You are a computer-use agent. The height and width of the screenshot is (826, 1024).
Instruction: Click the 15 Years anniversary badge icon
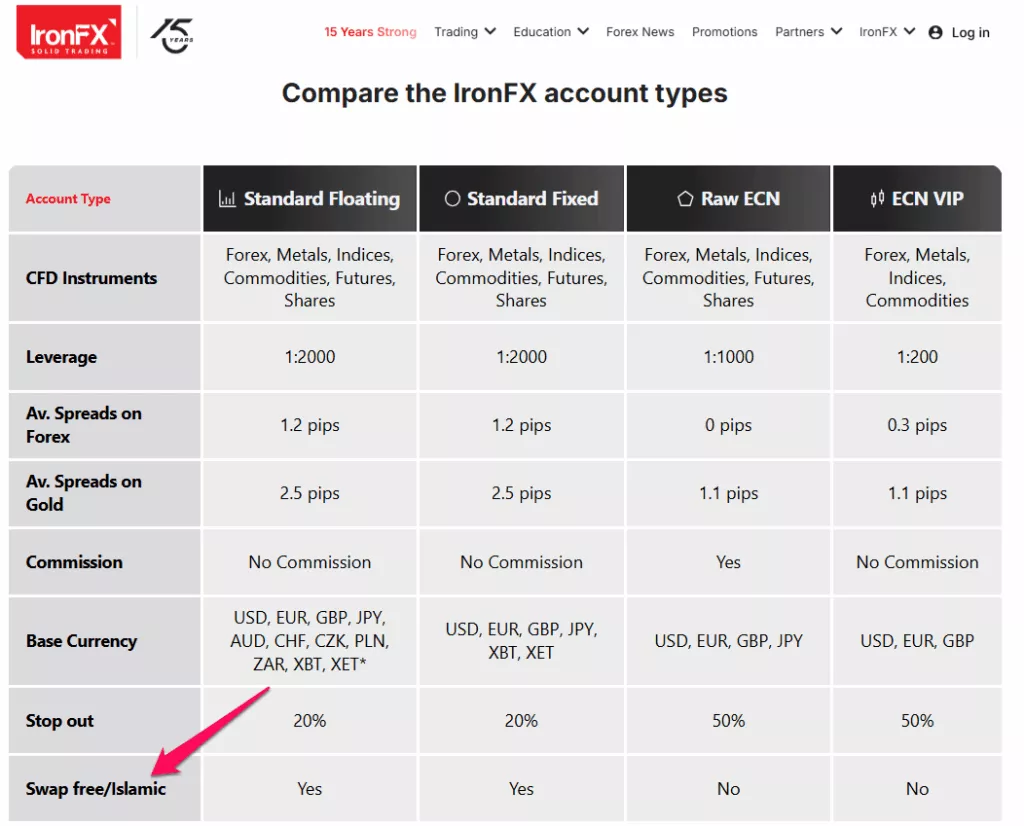pyautogui.click(x=172, y=35)
